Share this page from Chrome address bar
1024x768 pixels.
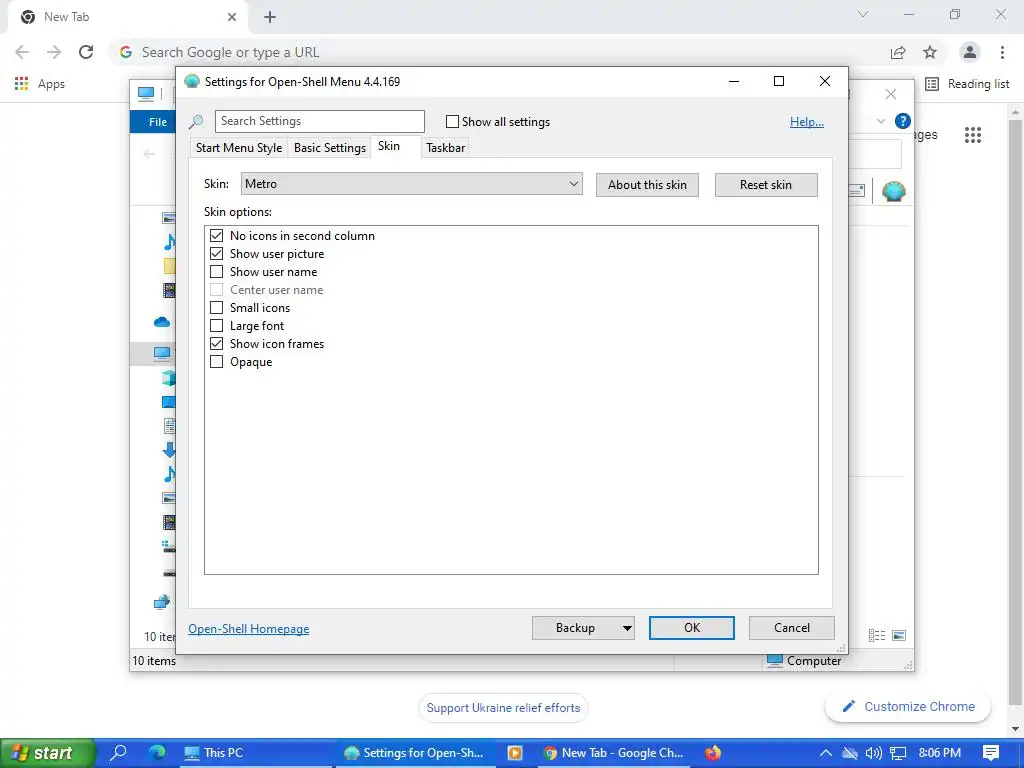[x=898, y=52]
